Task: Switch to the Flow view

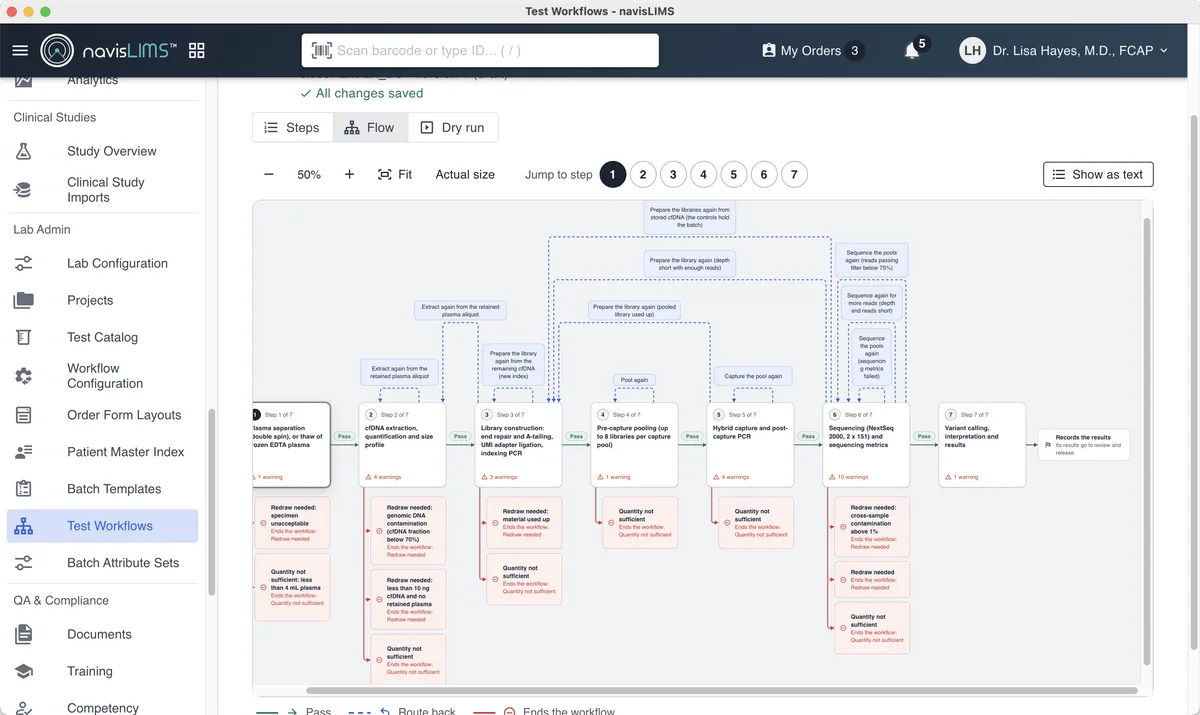Action: [369, 127]
